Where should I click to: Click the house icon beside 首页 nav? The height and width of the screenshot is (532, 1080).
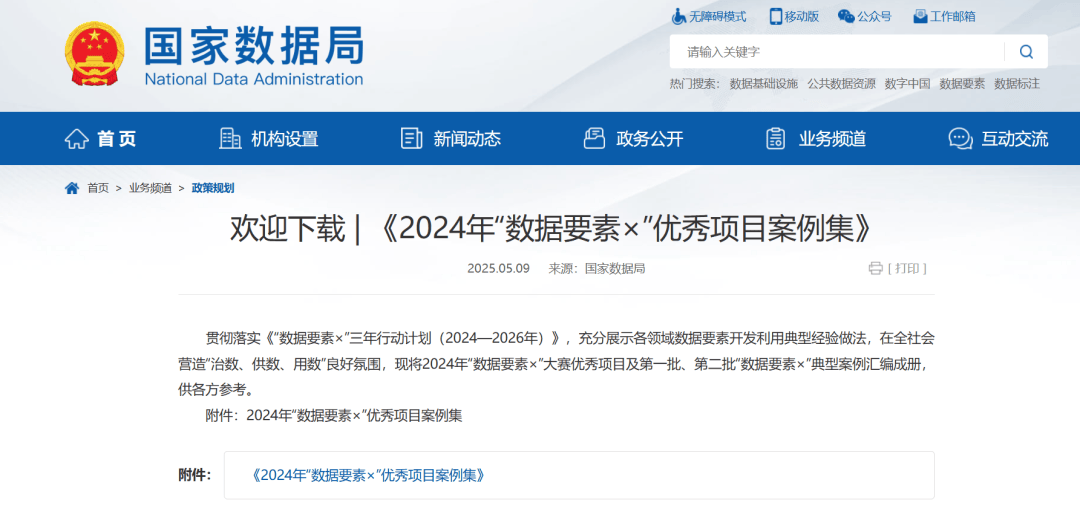click(76, 139)
